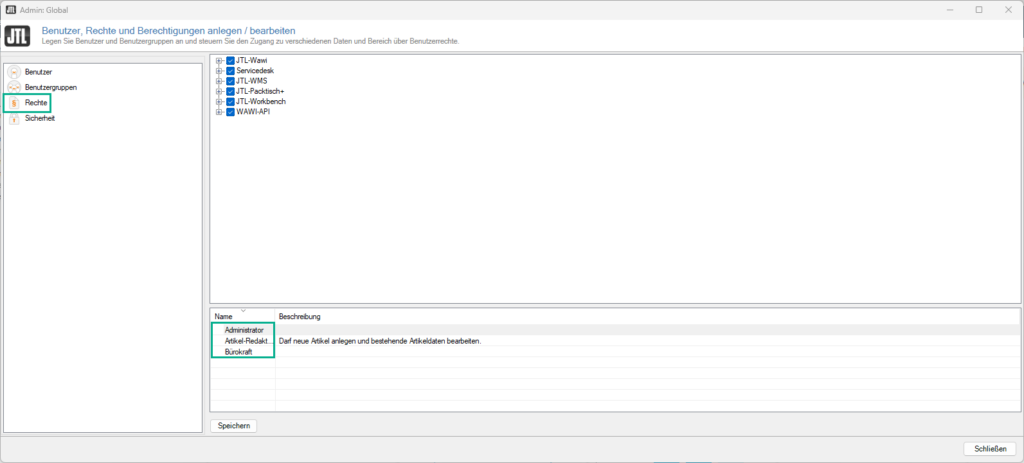This screenshot has height=463, width=1024.
Task: Click the JTL logo in header
Action: (x=17, y=36)
